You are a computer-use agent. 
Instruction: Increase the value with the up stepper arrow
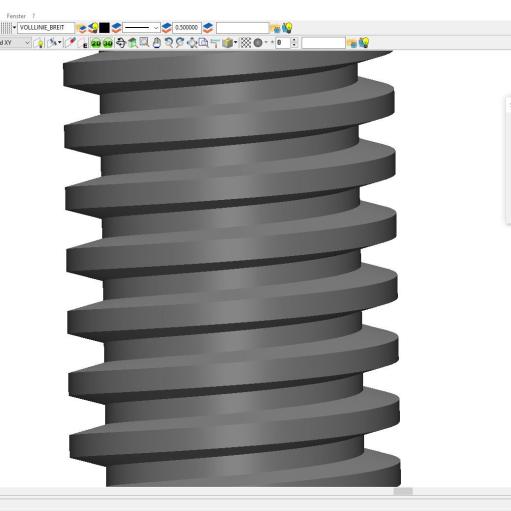[x=294, y=40]
